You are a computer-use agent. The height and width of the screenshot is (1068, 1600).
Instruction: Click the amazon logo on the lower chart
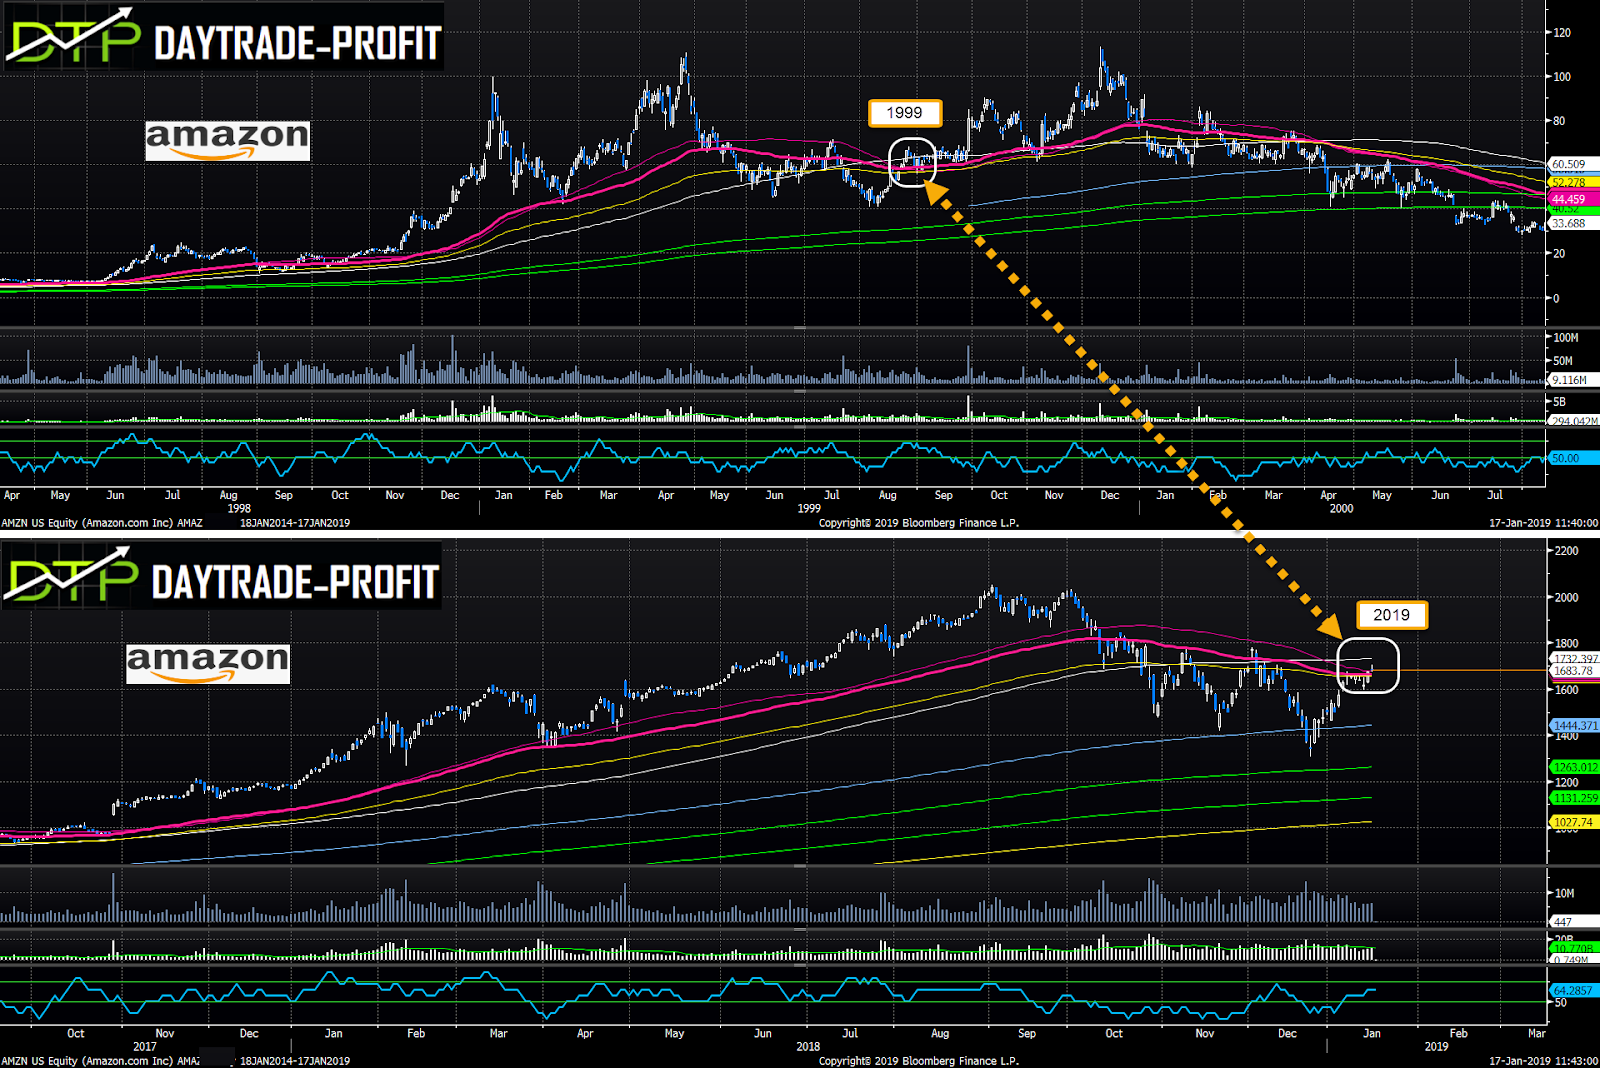pyautogui.click(x=208, y=664)
